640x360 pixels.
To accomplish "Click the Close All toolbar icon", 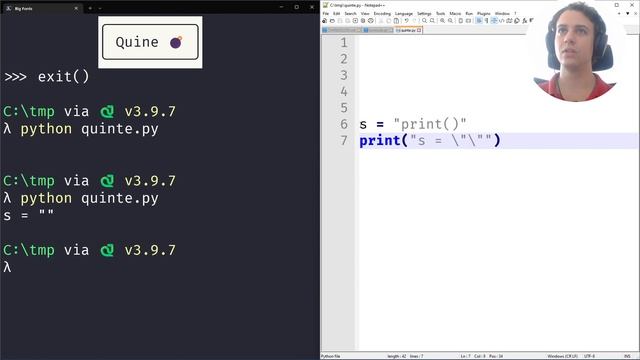I will pyautogui.click(x=363, y=21).
